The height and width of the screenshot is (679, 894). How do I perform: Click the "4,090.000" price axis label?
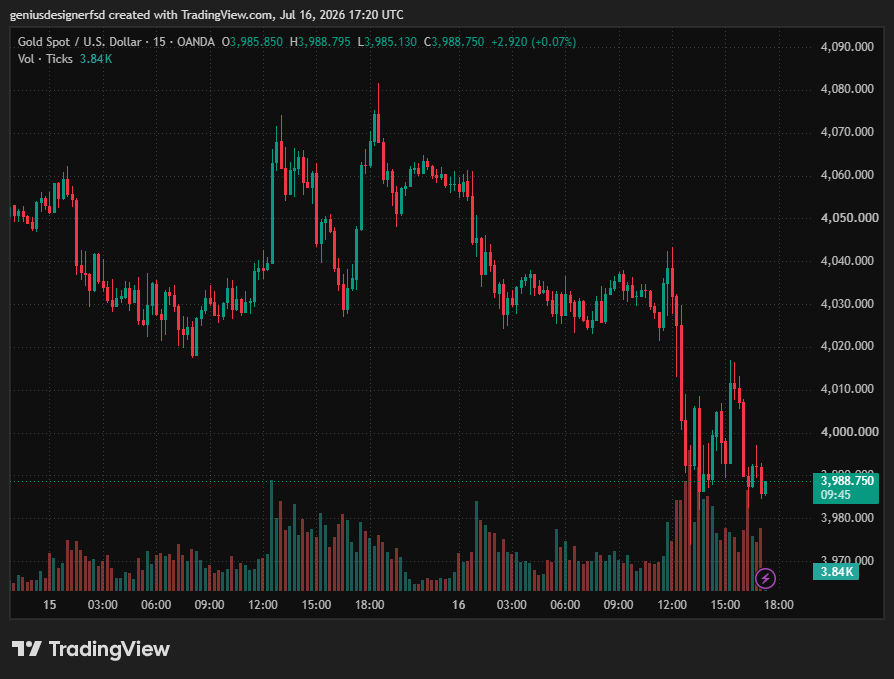click(847, 47)
